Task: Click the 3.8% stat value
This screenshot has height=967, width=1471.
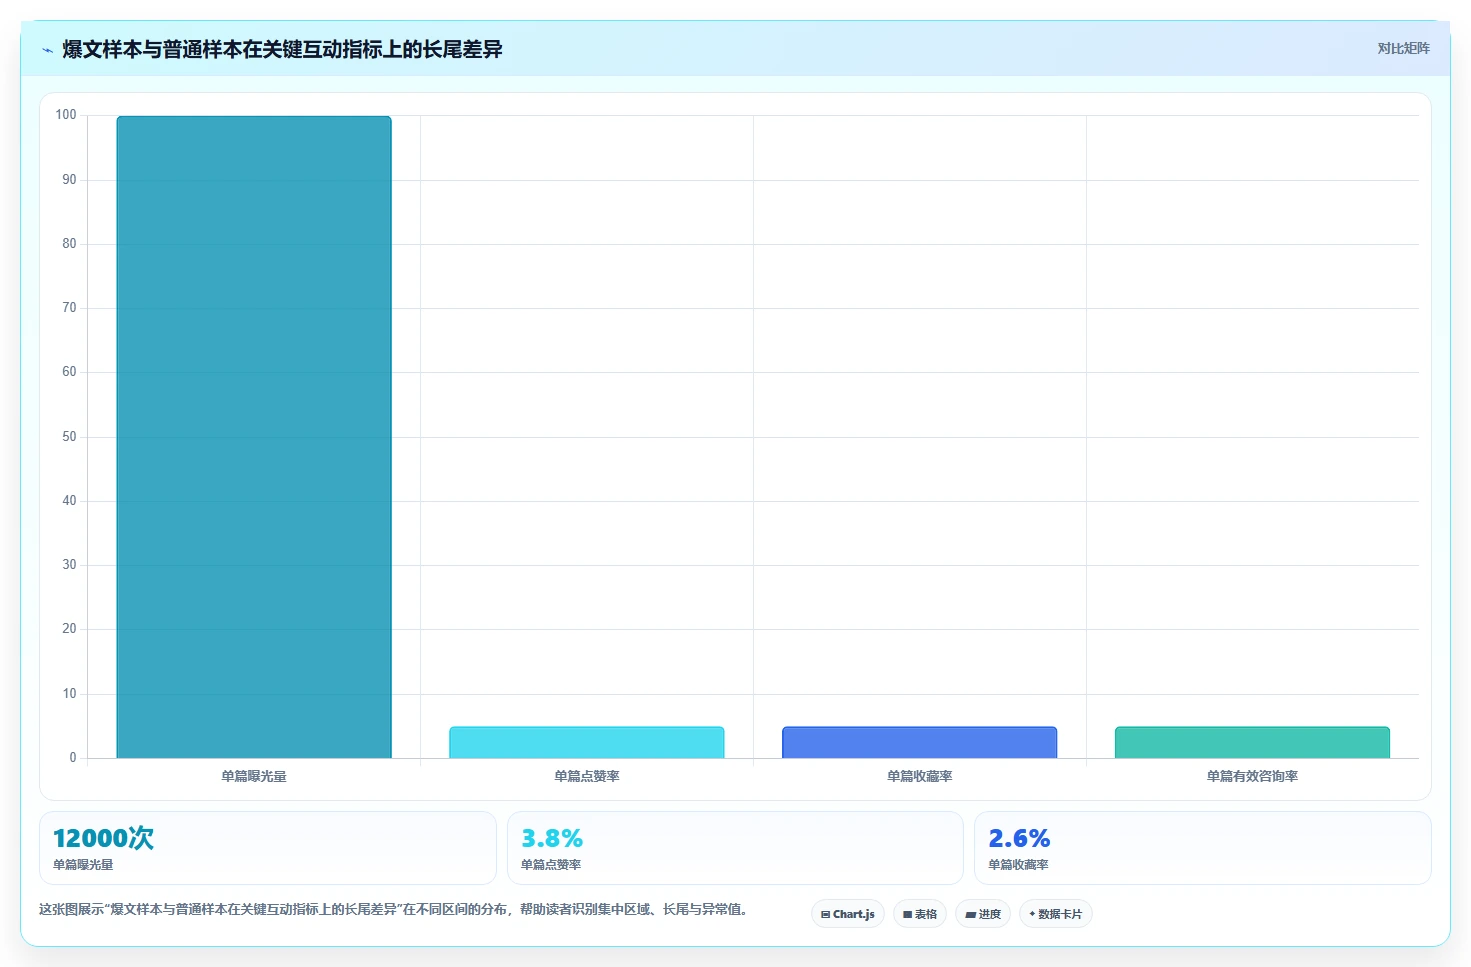Action: [552, 838]
